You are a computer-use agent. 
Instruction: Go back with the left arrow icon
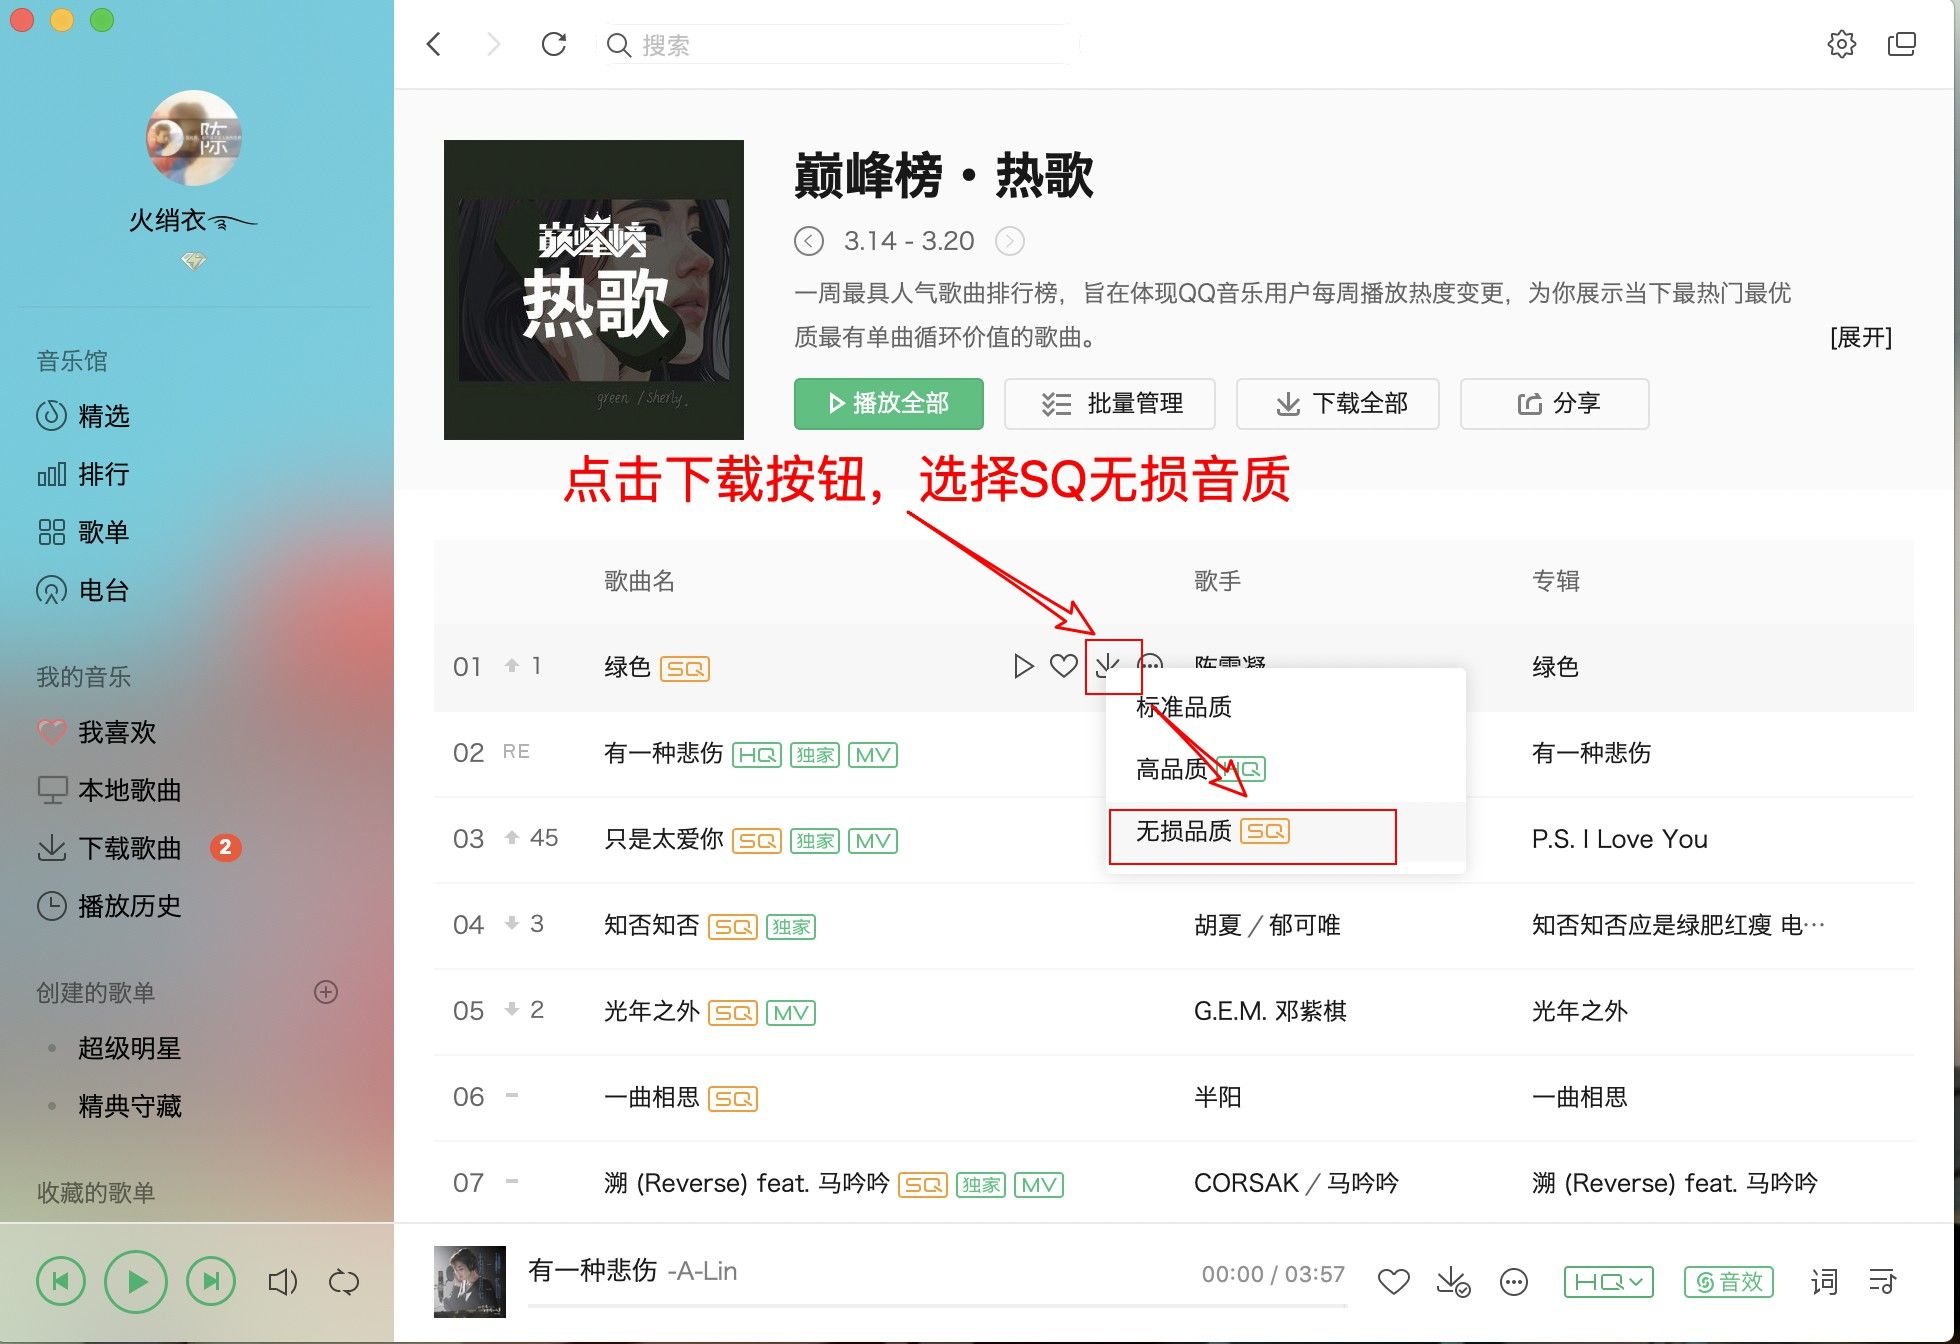click(x=434, y=44)
